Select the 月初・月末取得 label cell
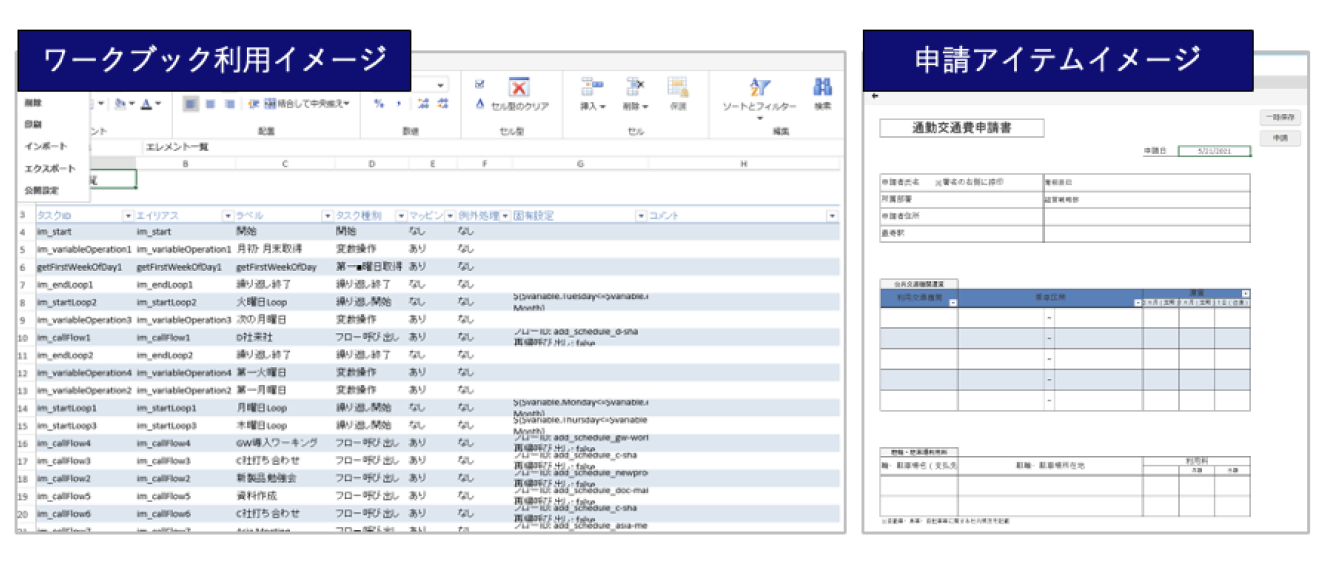Screen dimensions: 1336x572 click(x=284, y=249)
